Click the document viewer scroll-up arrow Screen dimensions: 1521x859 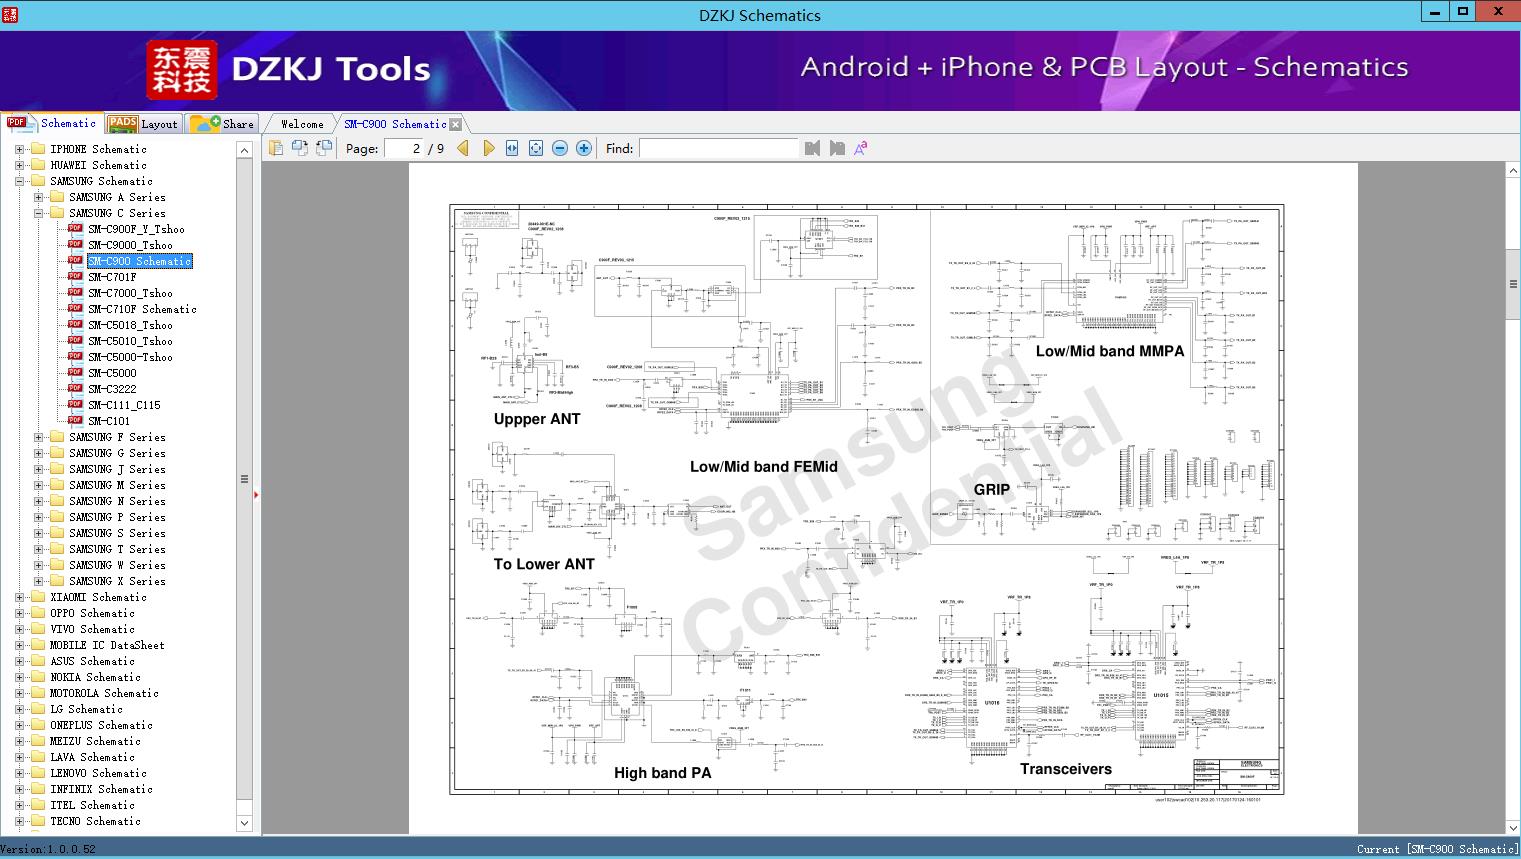click(x=1513, y=171)
